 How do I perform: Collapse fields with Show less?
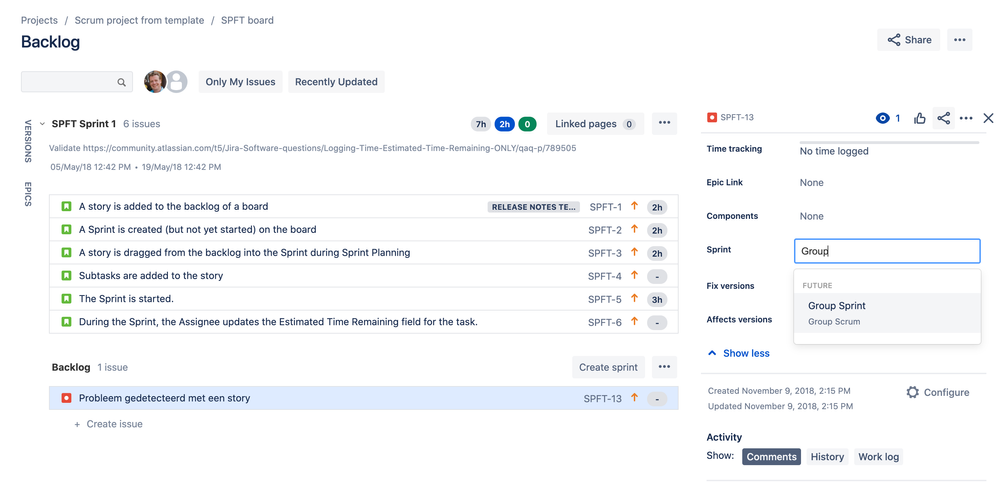point(739,353)
